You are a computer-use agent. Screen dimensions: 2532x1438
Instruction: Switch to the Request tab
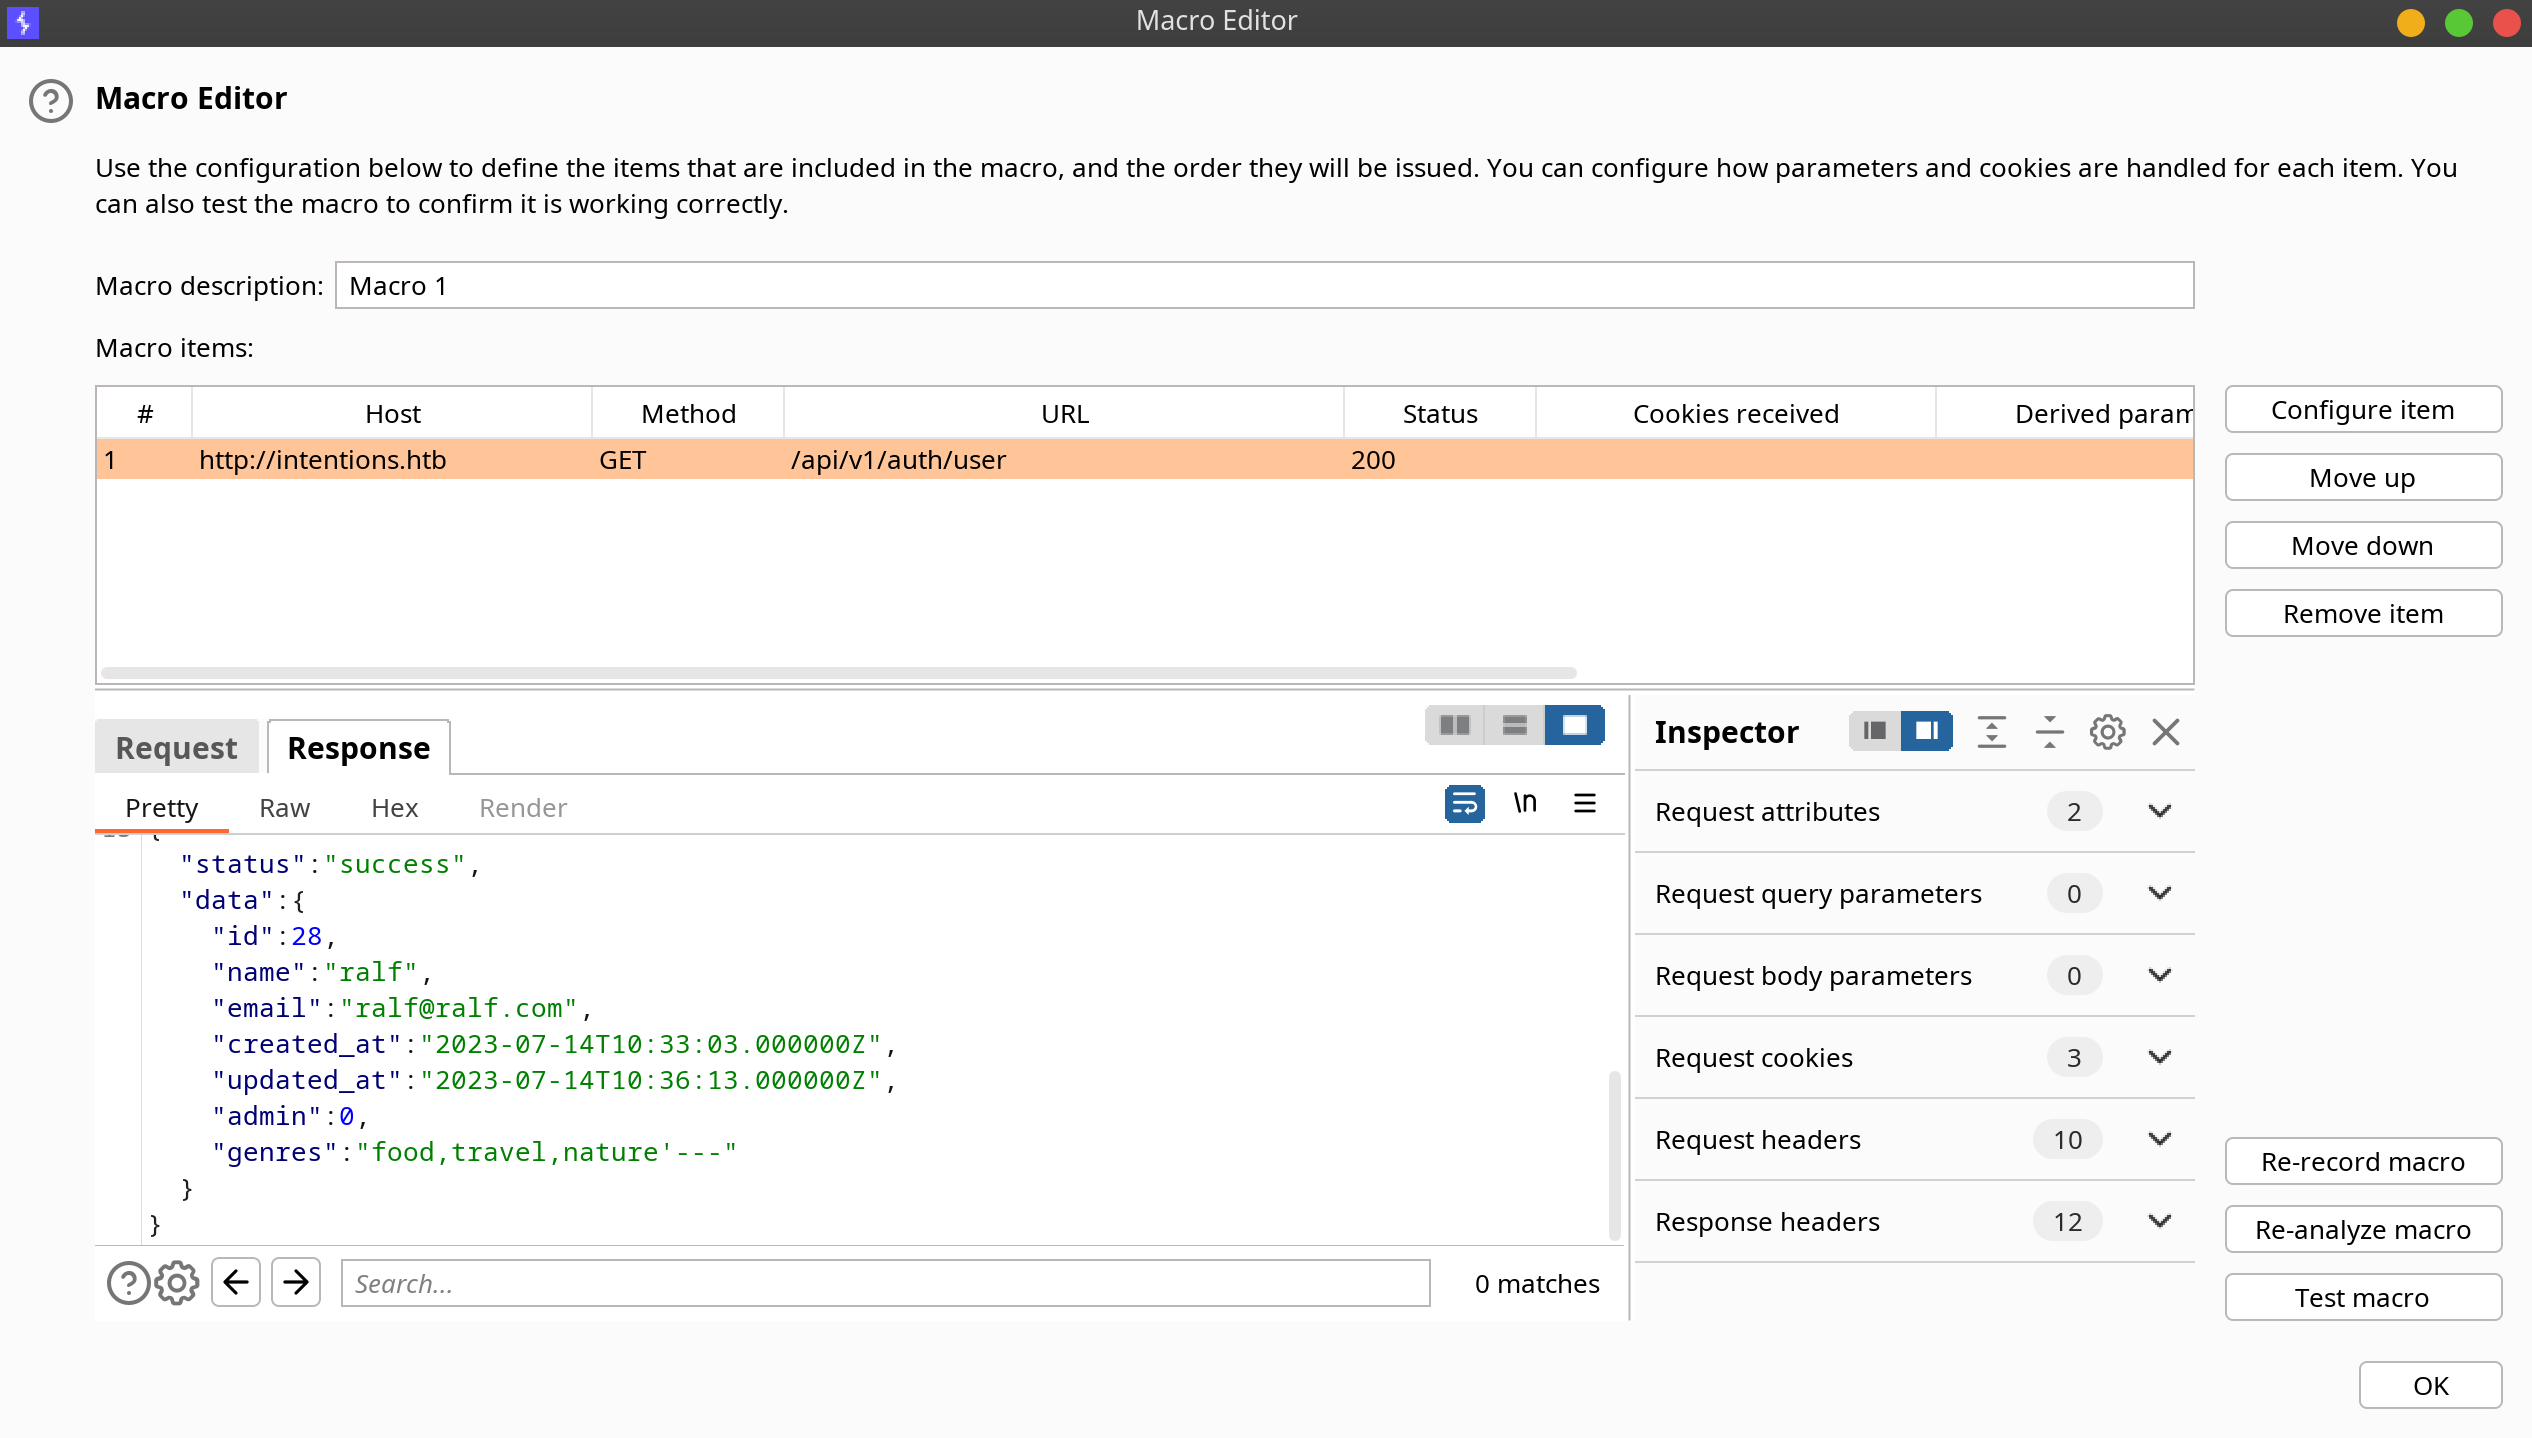[x=177, y=748]
